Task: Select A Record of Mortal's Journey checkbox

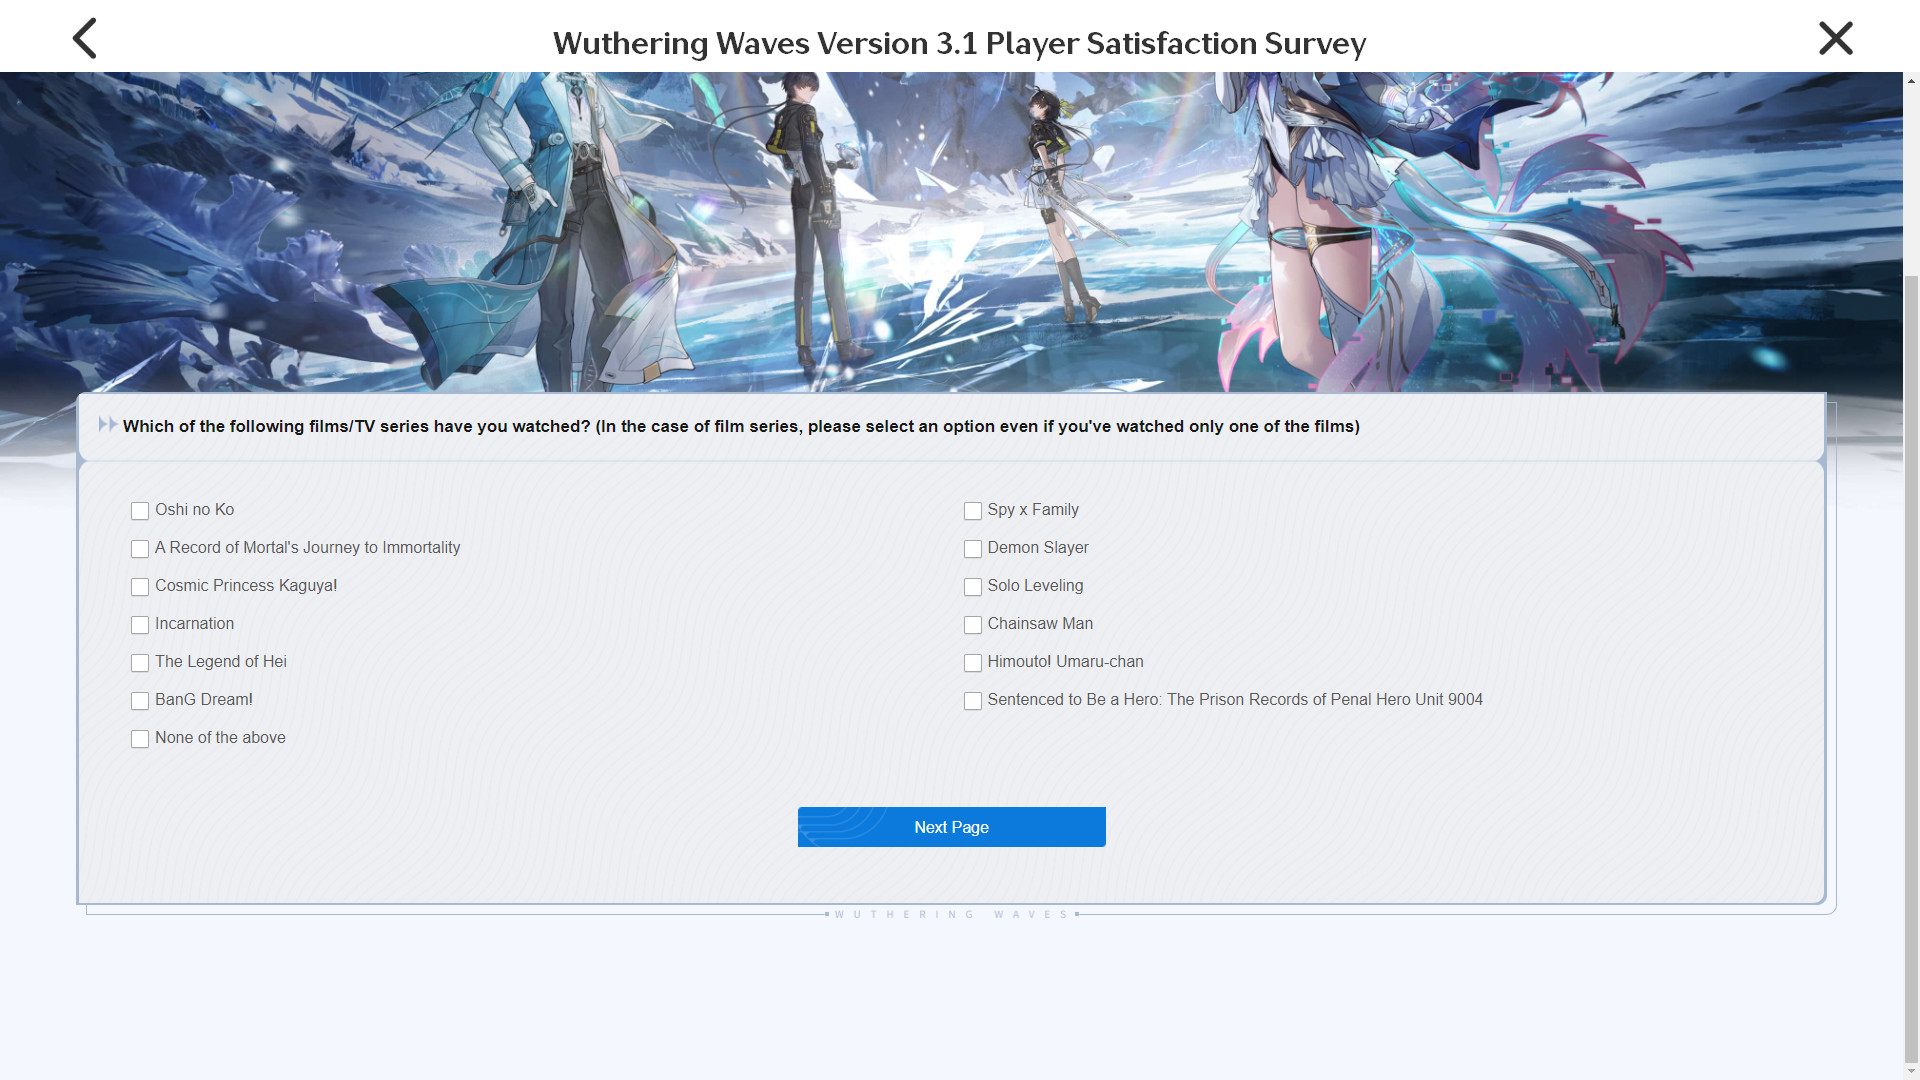Action: pos(140,549)
